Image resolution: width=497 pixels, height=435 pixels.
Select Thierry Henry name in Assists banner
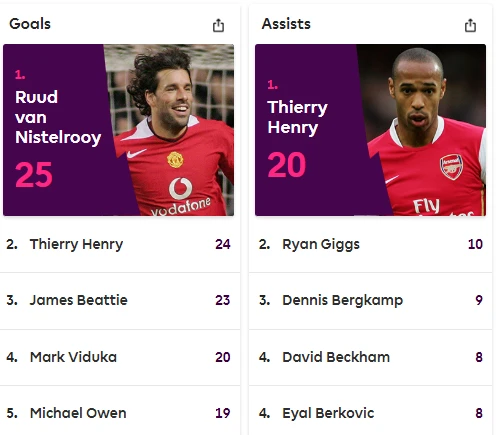point(297,118)
